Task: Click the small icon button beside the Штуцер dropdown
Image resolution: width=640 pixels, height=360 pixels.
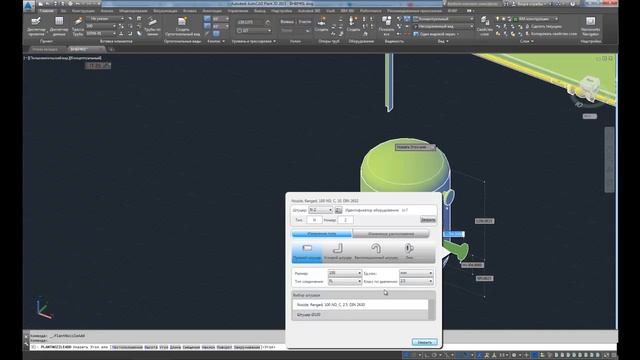Action: click(338, 210)
